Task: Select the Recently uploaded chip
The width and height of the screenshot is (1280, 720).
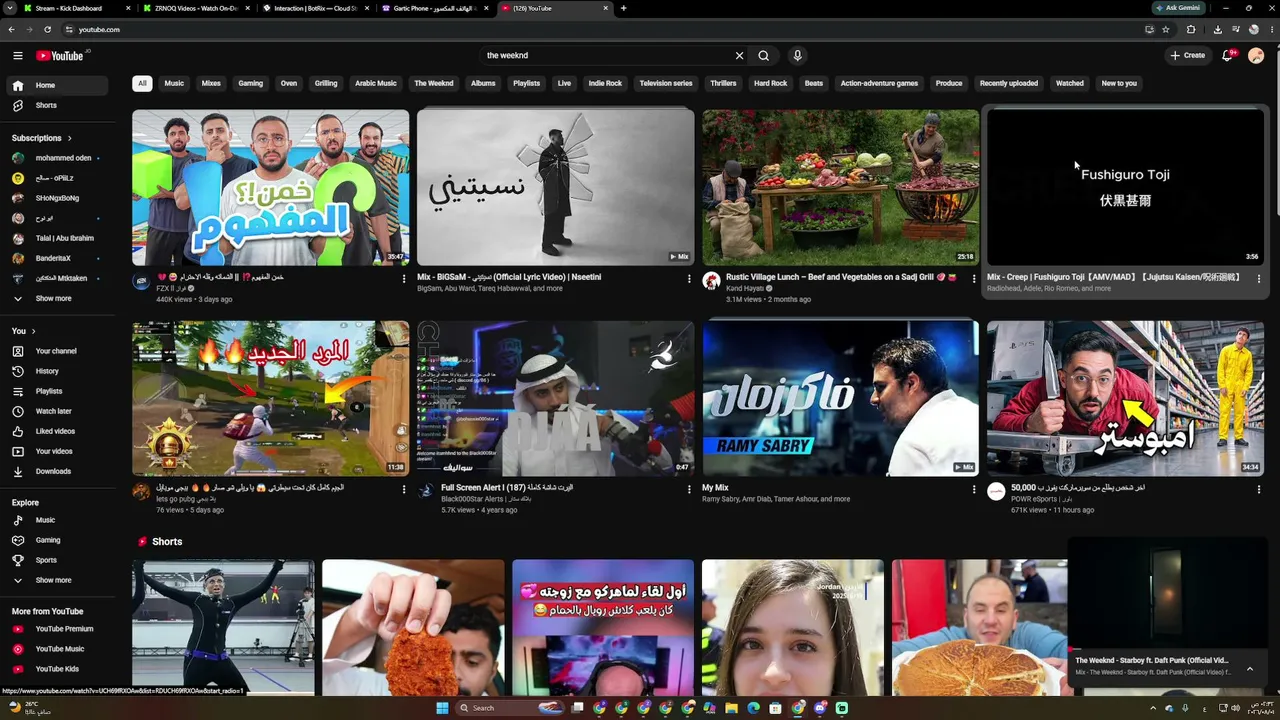Action: pyautogui.click(x=1009, y=83)
